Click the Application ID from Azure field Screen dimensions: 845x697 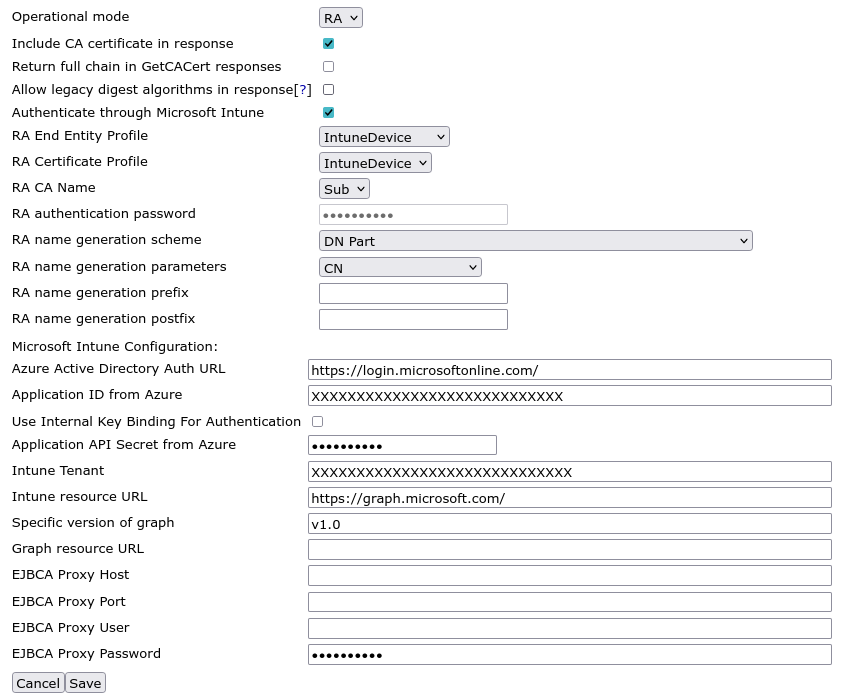tap(570, 394)
